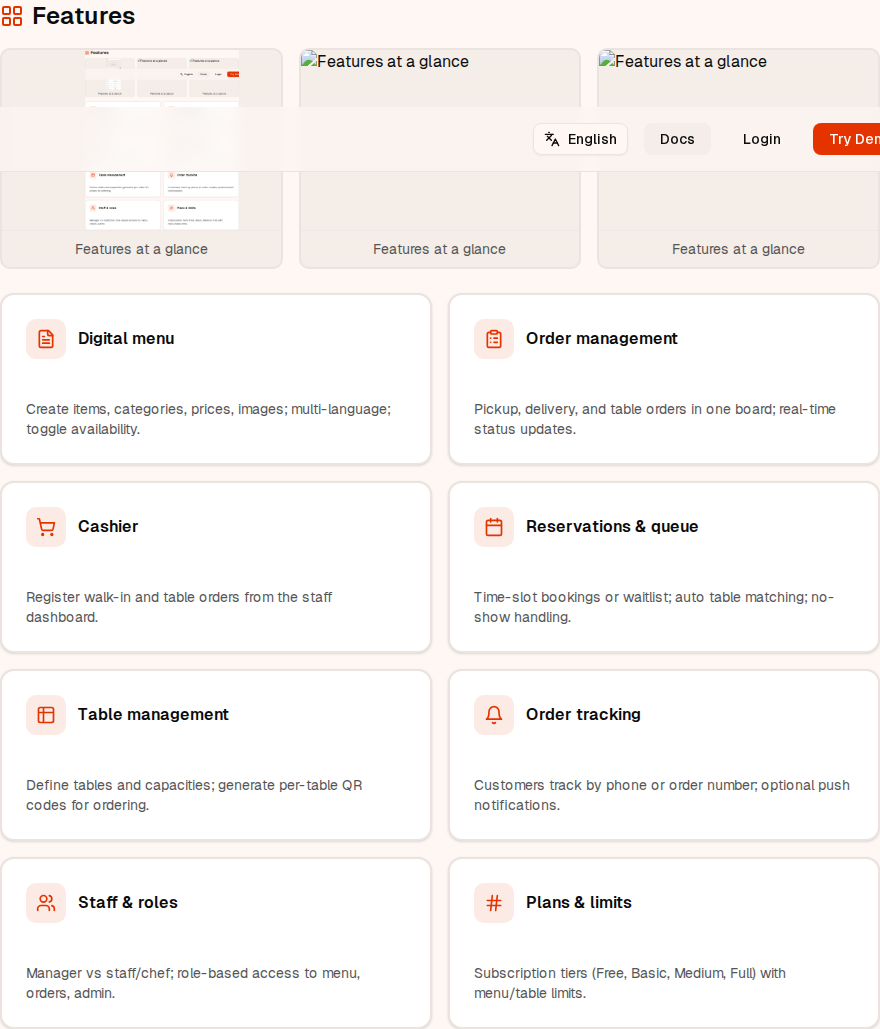Image resolution: width=880 pixels, height=1029 pixels.
Task: Click the Features heading link
Action: tap(83, 15)
